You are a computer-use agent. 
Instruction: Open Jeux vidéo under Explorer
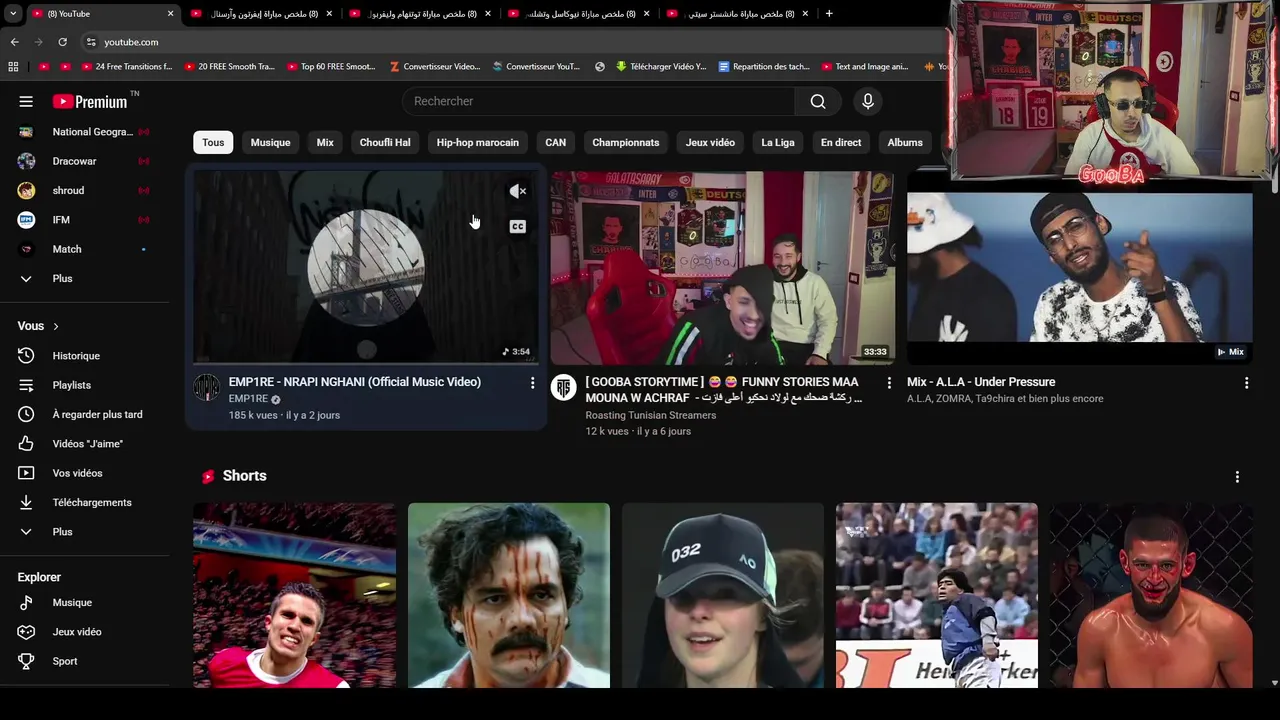84,632
